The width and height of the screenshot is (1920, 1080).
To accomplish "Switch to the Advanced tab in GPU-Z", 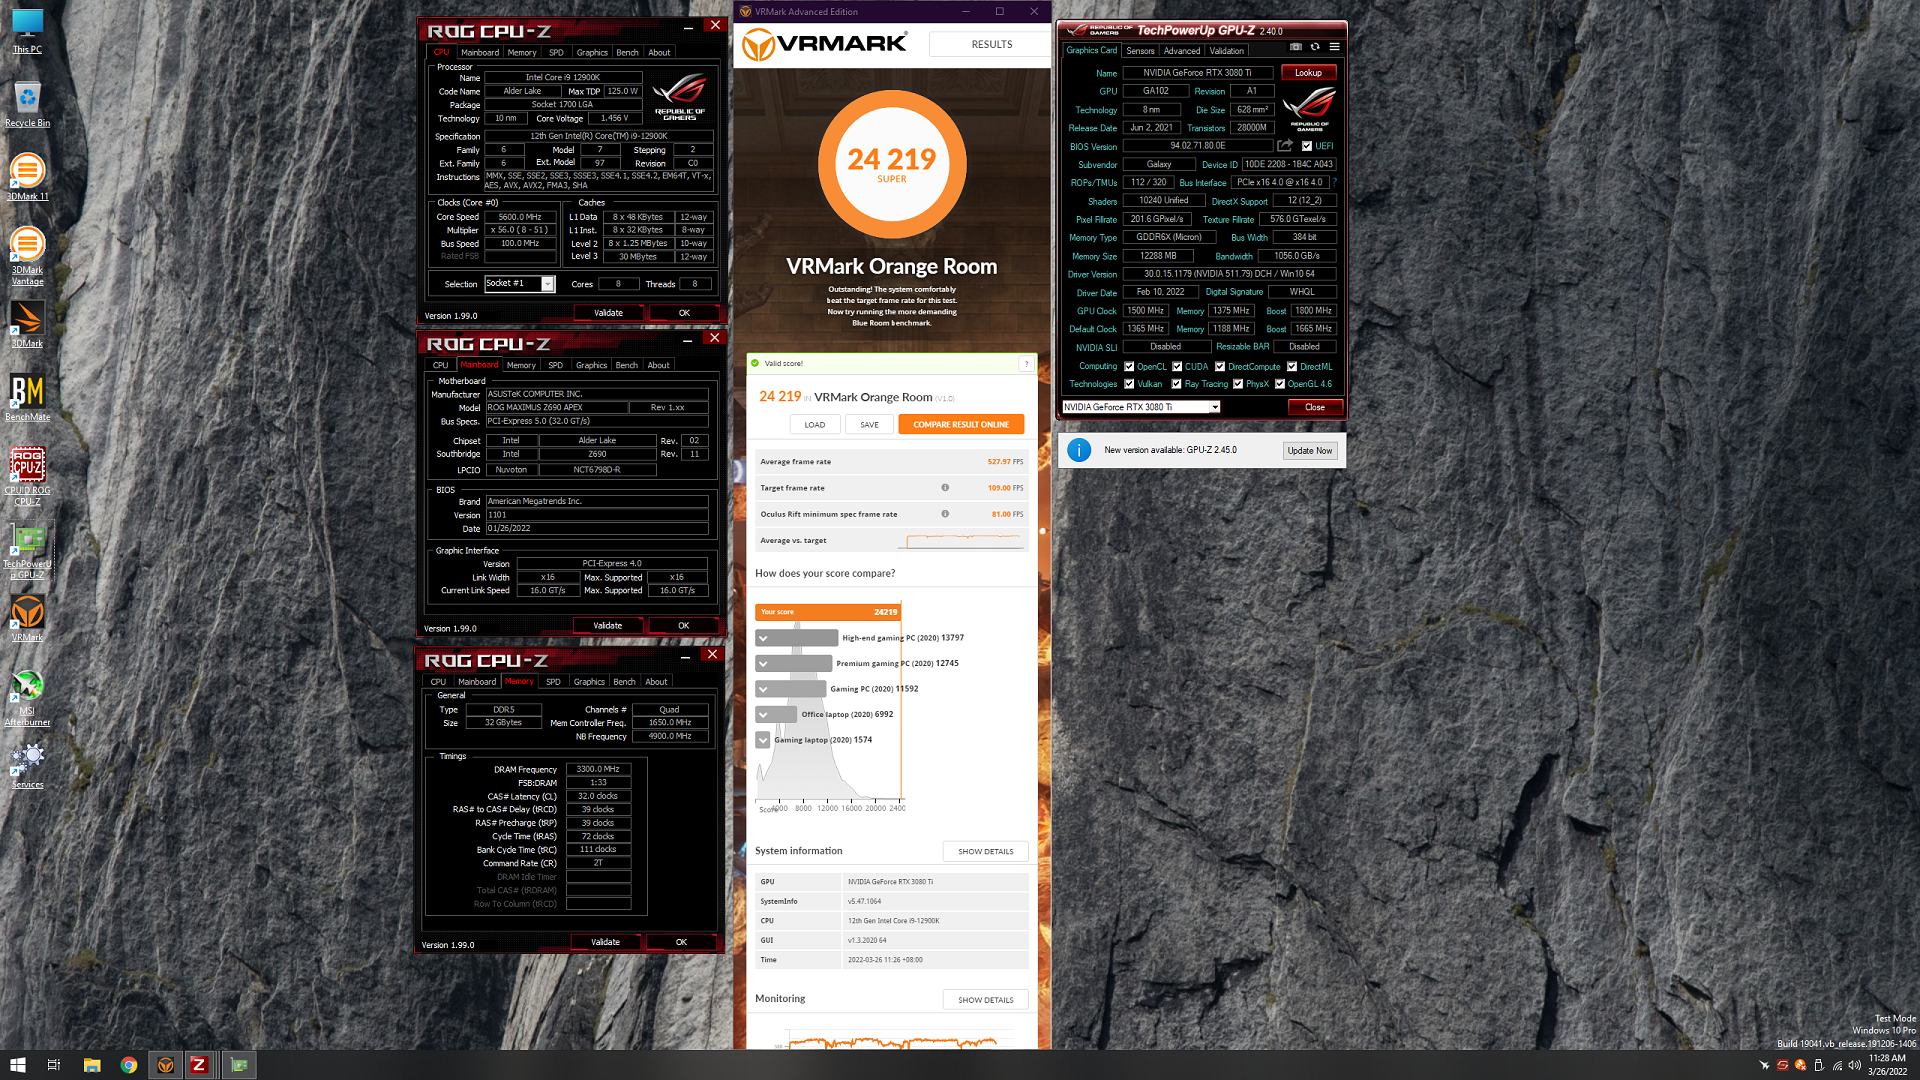I will coord(1181,51).
